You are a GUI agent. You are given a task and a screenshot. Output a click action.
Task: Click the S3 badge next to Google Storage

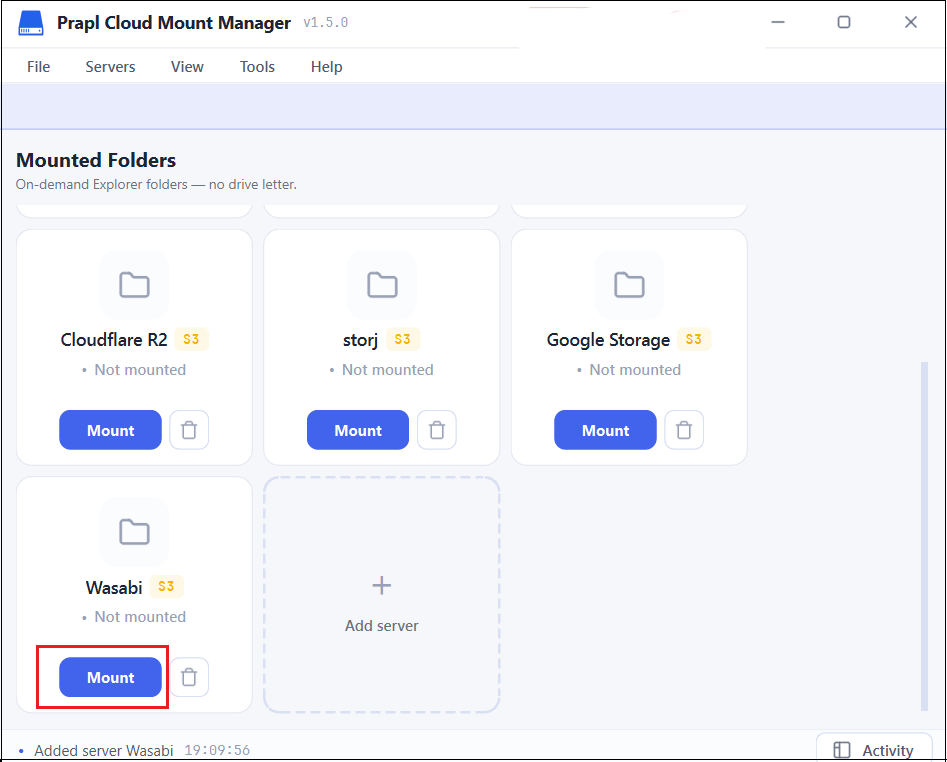(694, 339)
